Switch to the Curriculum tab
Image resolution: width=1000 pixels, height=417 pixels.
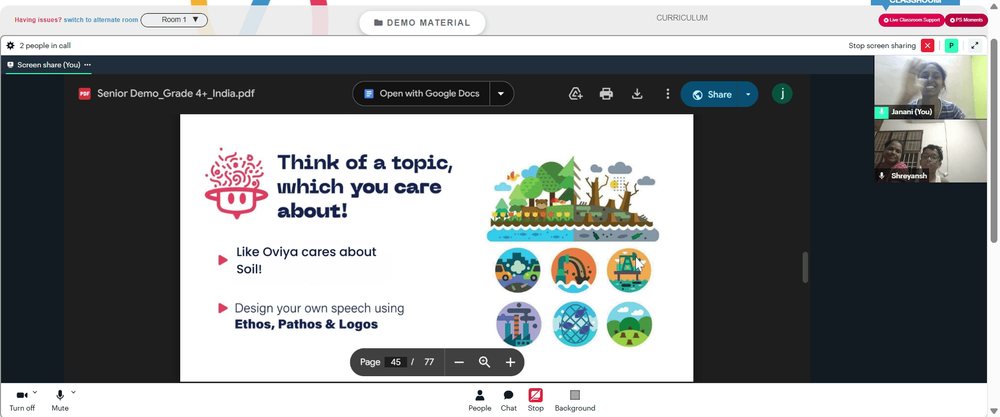682,18
